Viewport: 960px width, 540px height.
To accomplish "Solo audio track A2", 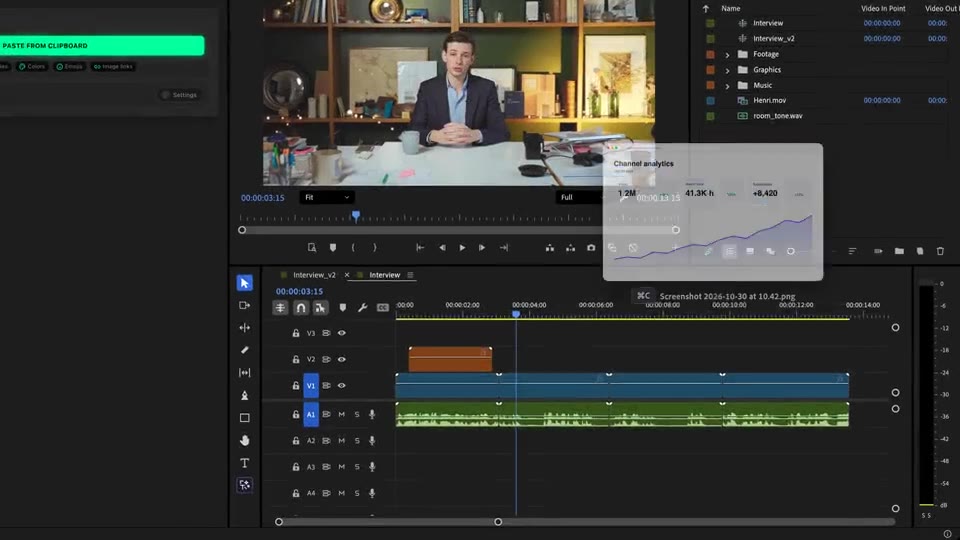I will (357, 441).
